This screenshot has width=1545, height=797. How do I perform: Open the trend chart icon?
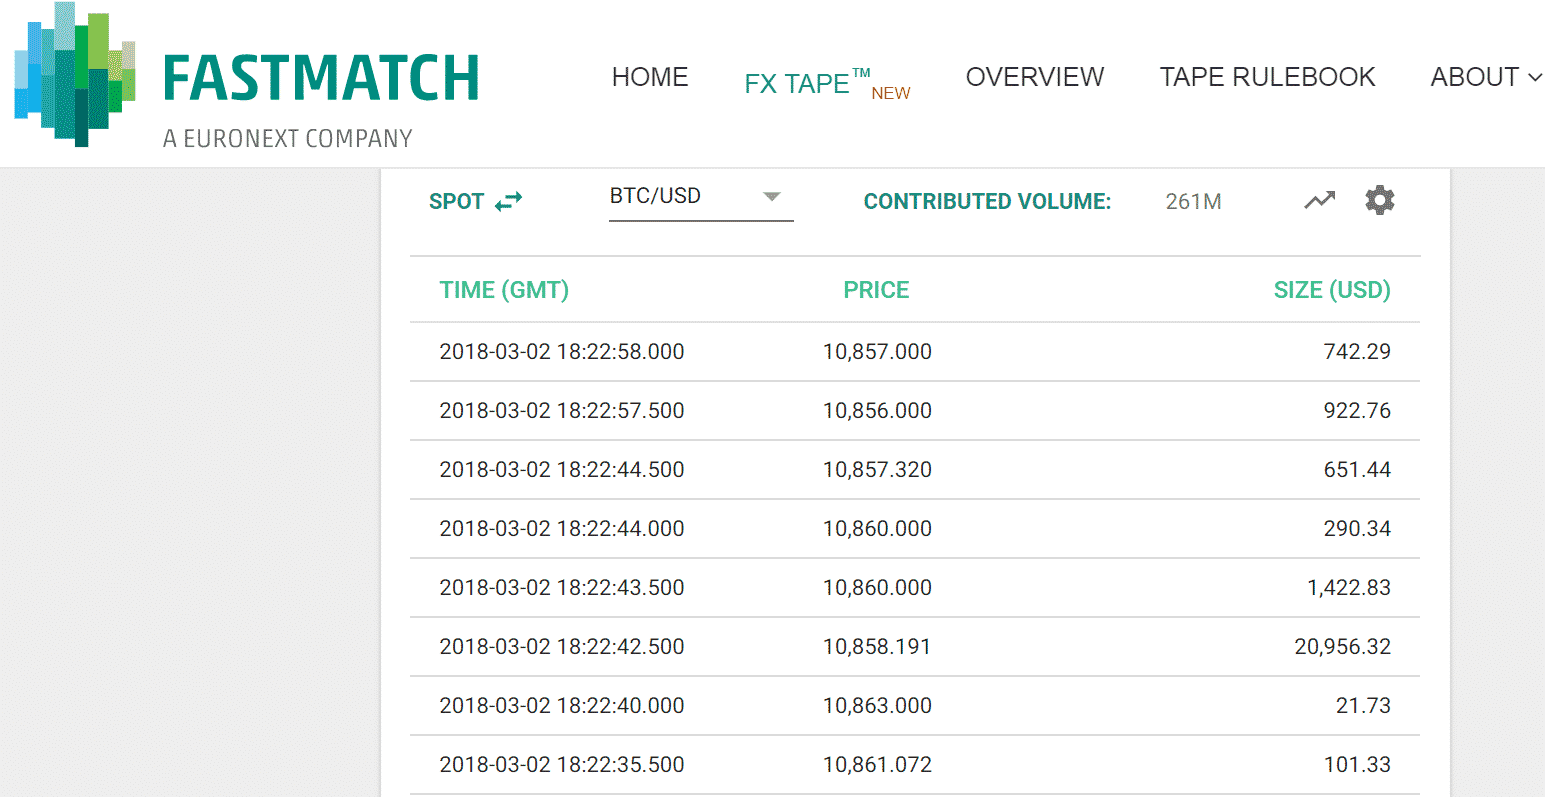pos(1319,200)
